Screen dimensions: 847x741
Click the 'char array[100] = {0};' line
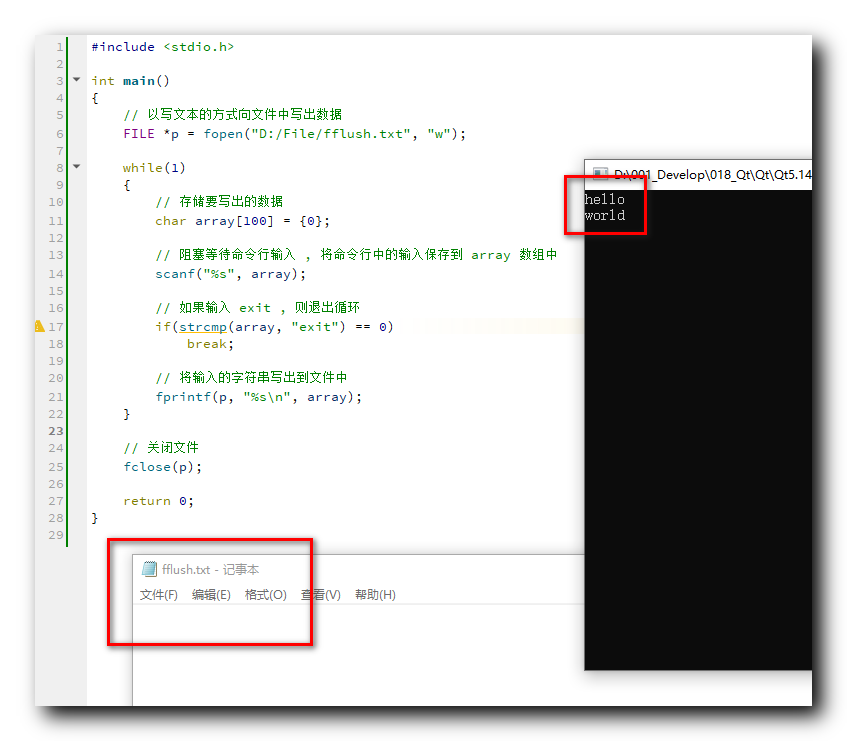point(243,221)
